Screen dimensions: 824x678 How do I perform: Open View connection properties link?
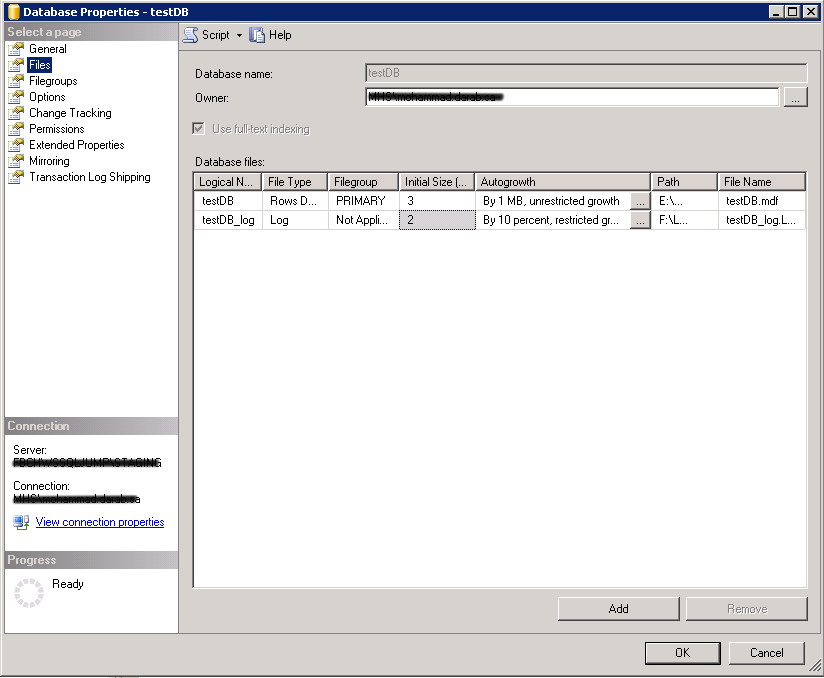(x=99, y=521)
